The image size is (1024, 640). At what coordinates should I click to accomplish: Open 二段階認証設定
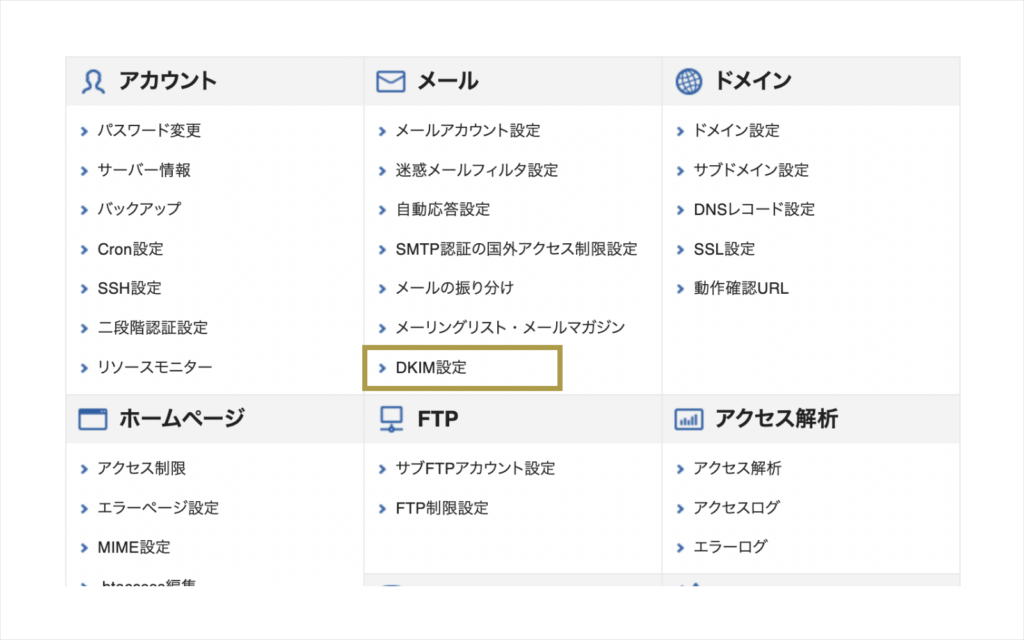coord(152,328)
